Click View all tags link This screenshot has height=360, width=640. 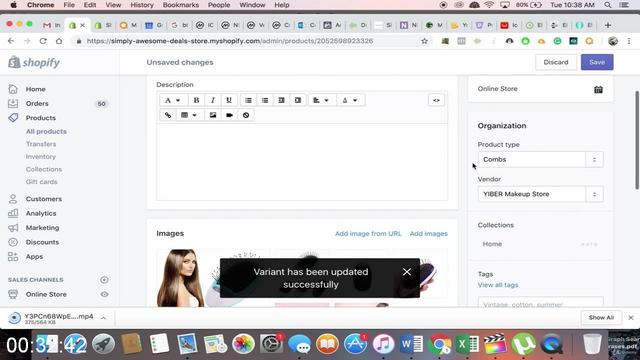pyautogui.click(x=498, y=285)
